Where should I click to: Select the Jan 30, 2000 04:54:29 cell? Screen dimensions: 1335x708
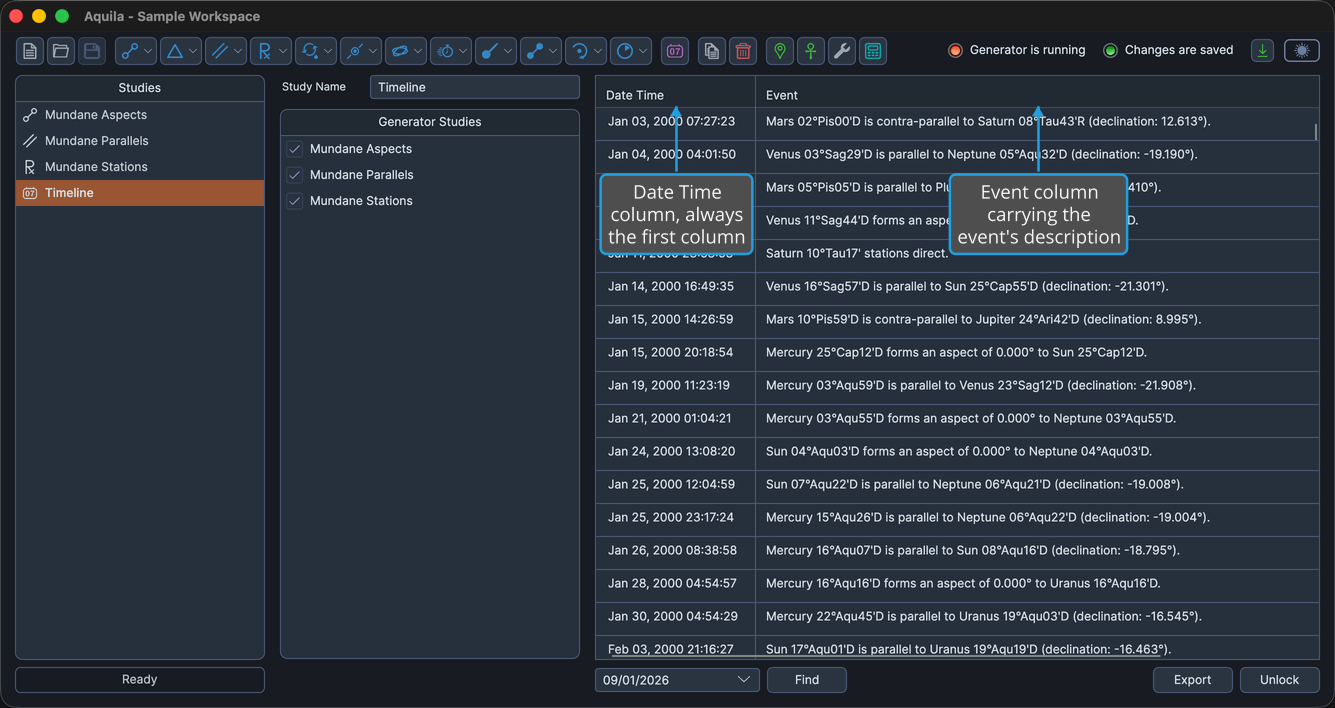click(675, 617)
